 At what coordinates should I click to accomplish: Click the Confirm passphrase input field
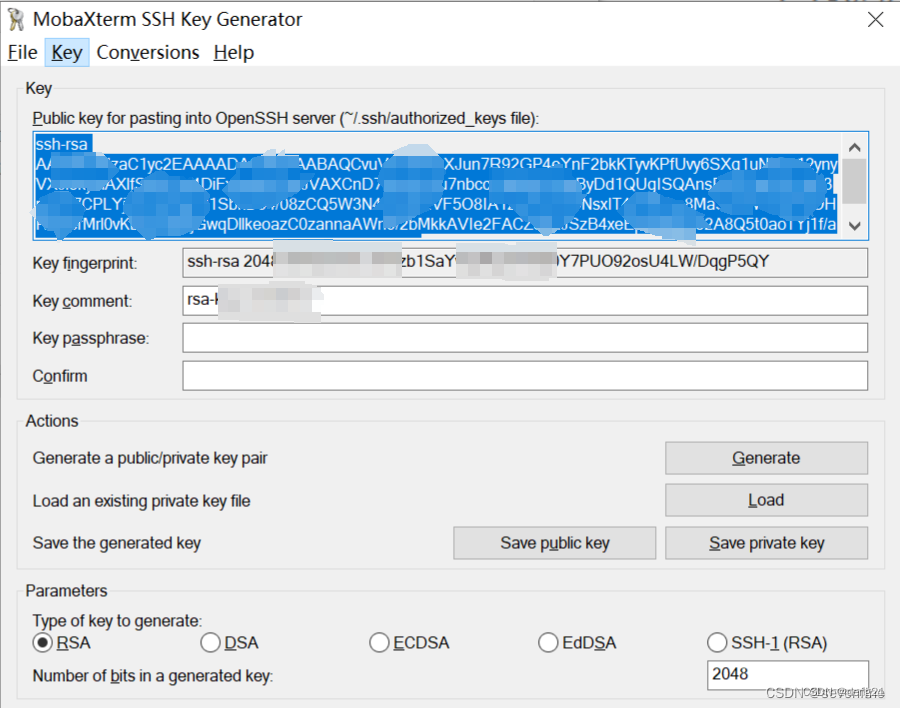coord(525,376)
